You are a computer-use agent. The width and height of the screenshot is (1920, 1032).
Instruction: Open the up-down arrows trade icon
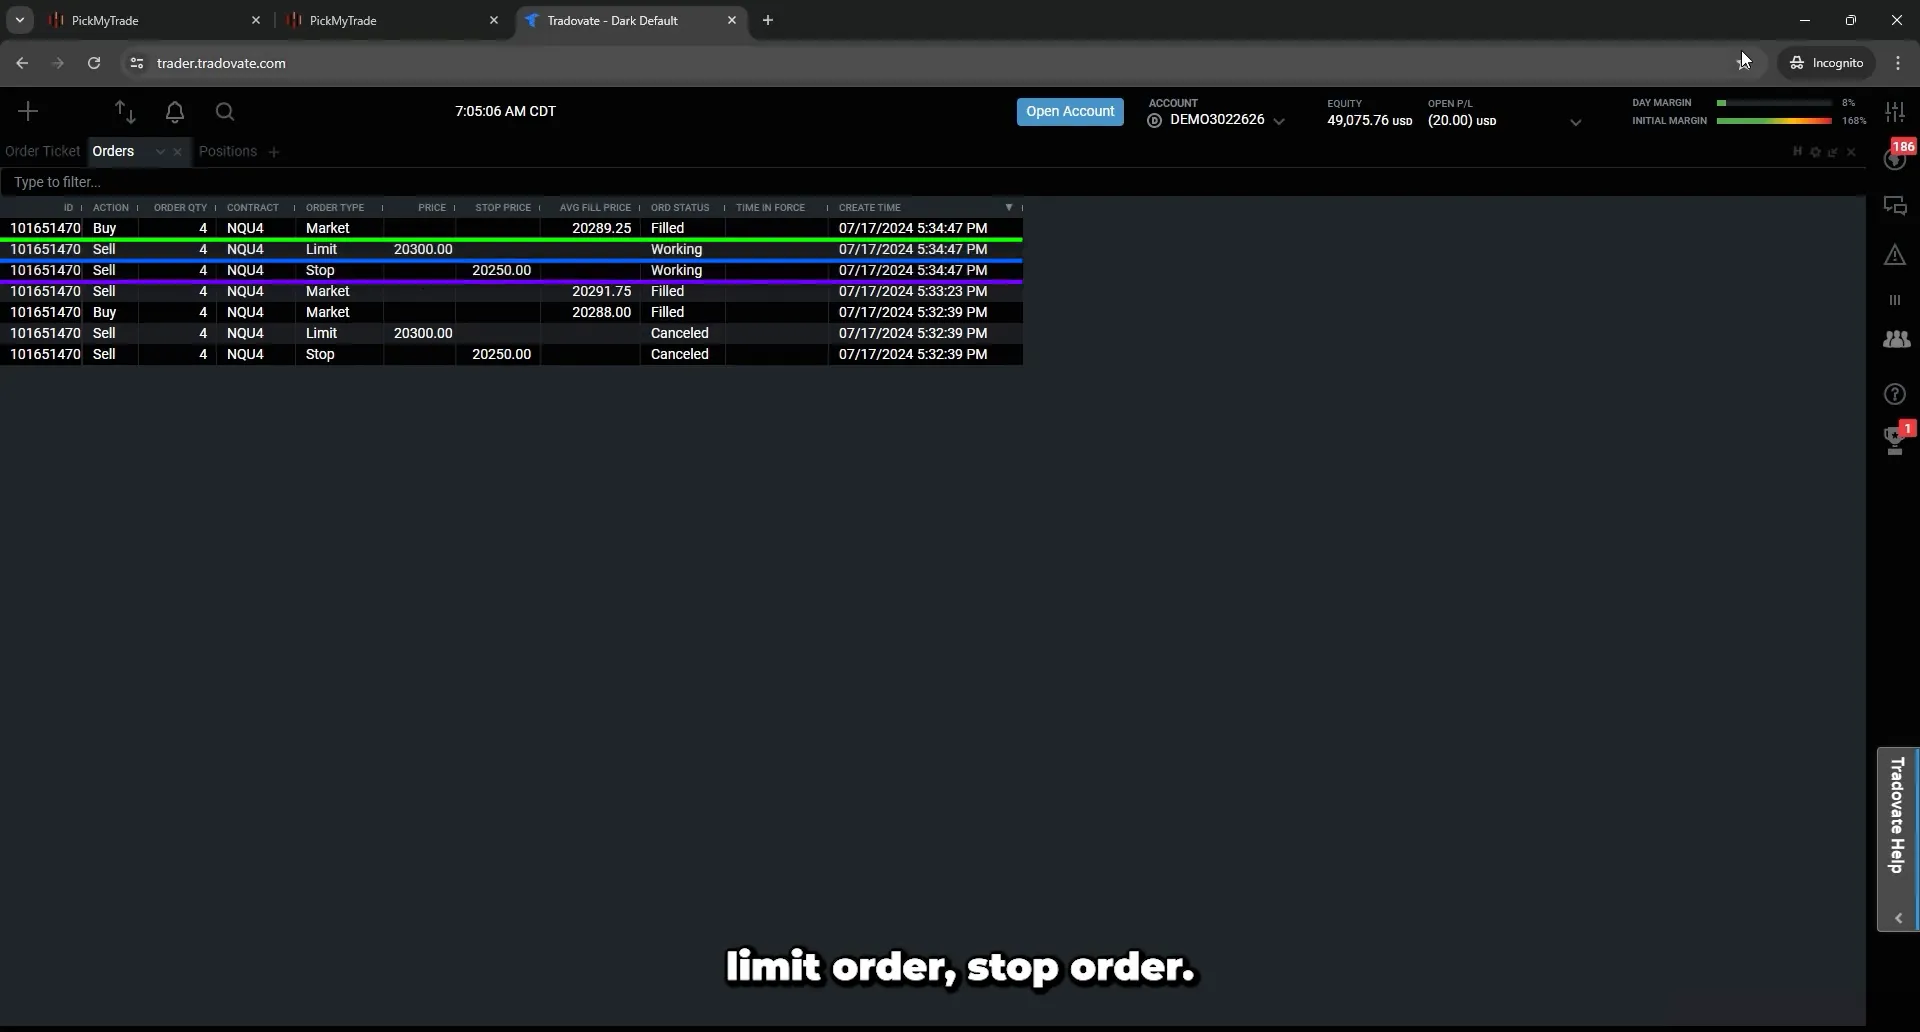[x=125, y=111]
